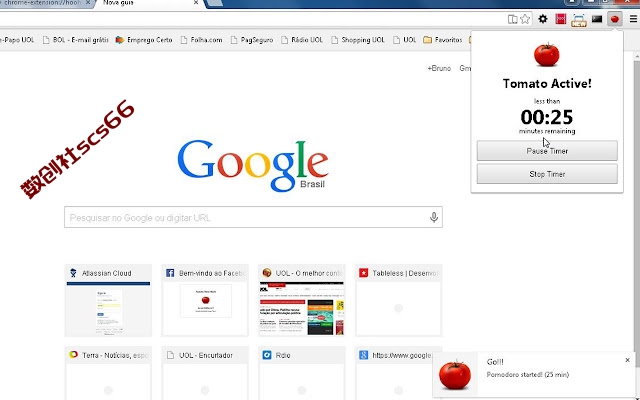Click the extension icon labeled NEW

[579, 20]
